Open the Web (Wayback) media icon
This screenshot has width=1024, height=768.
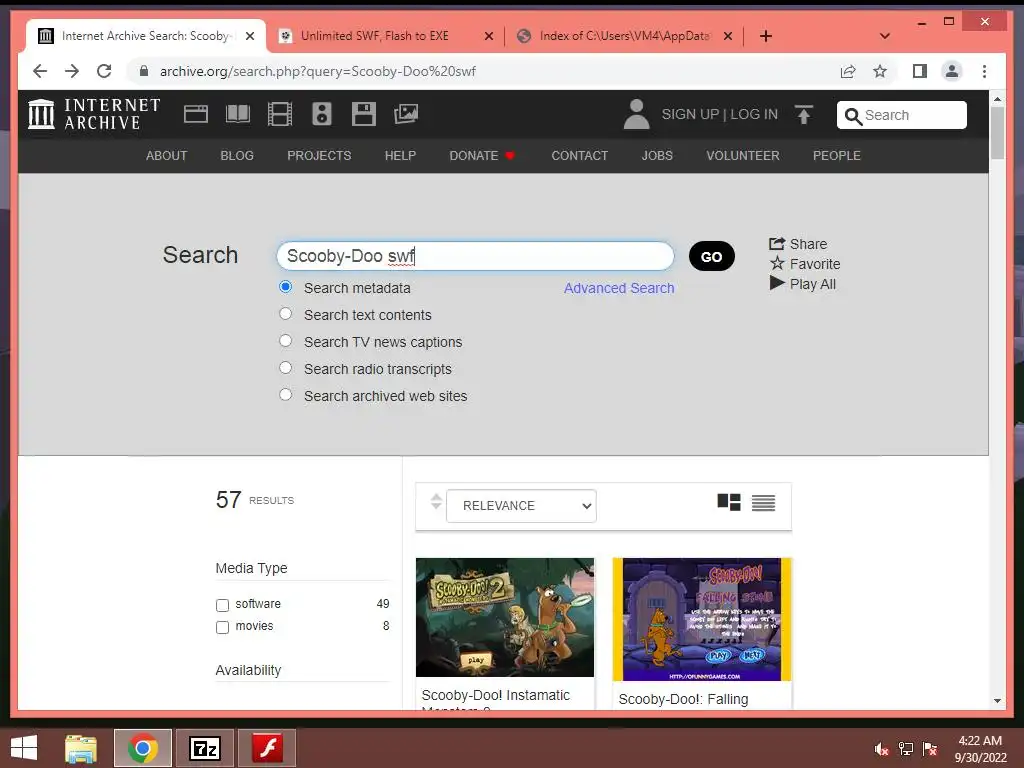[196, 114]
